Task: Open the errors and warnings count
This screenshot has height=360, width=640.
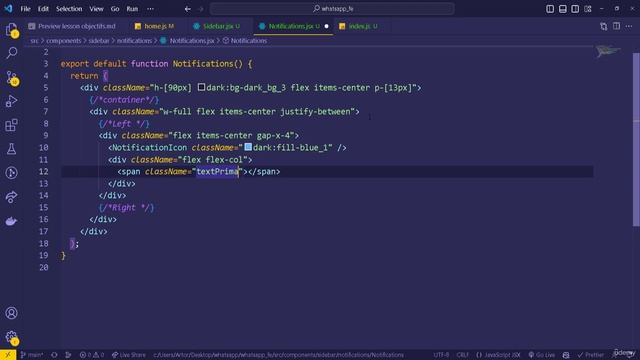Action: click(92, 355)
